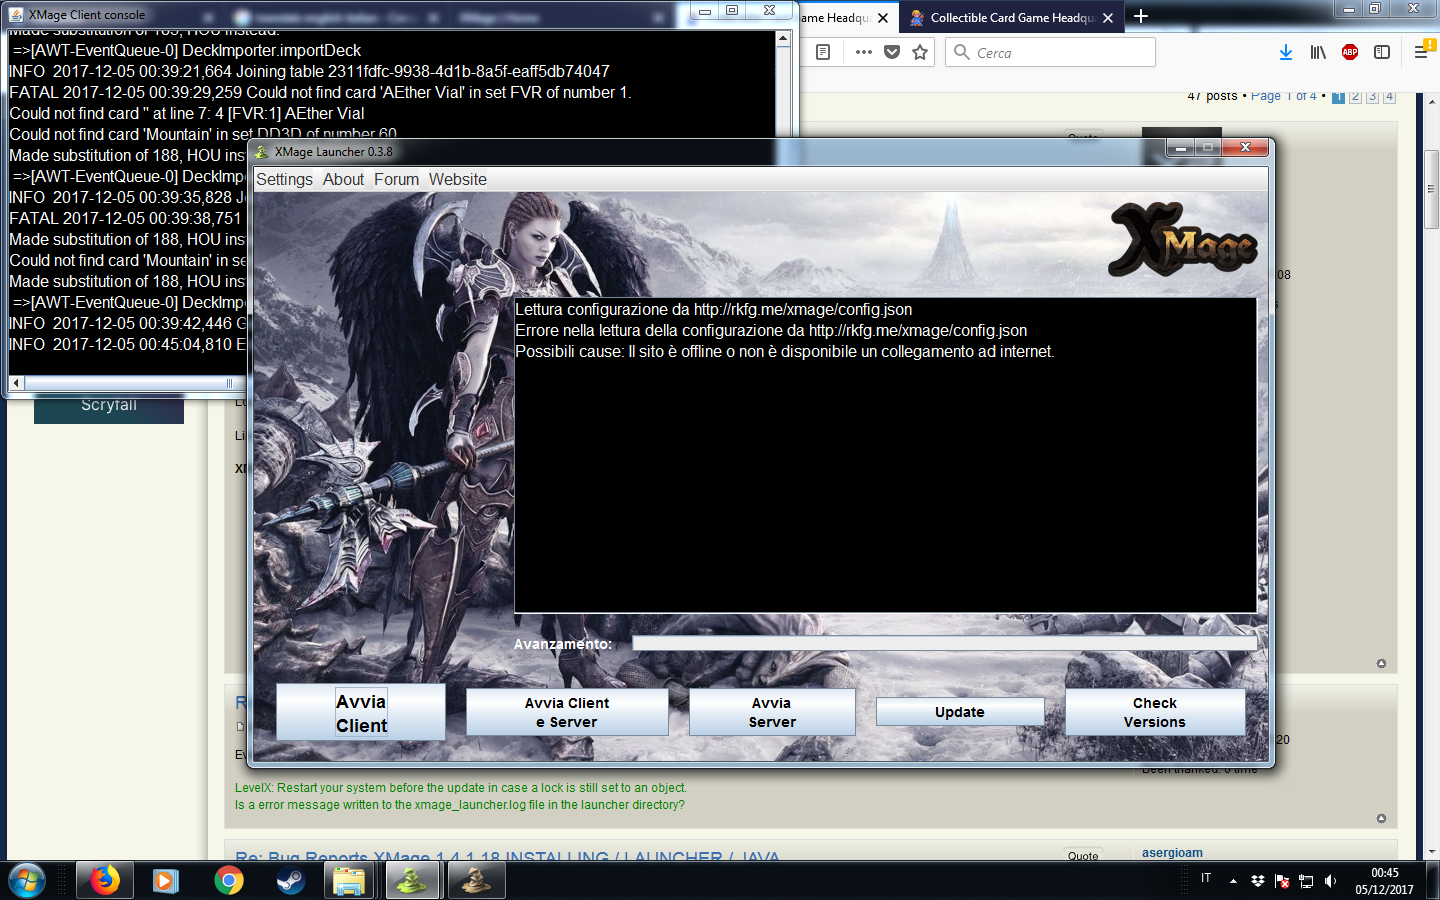Click in the Cerca search field
Image resolution: width=1440 pixels, height=900 pixels.
tap(1050, 52)
